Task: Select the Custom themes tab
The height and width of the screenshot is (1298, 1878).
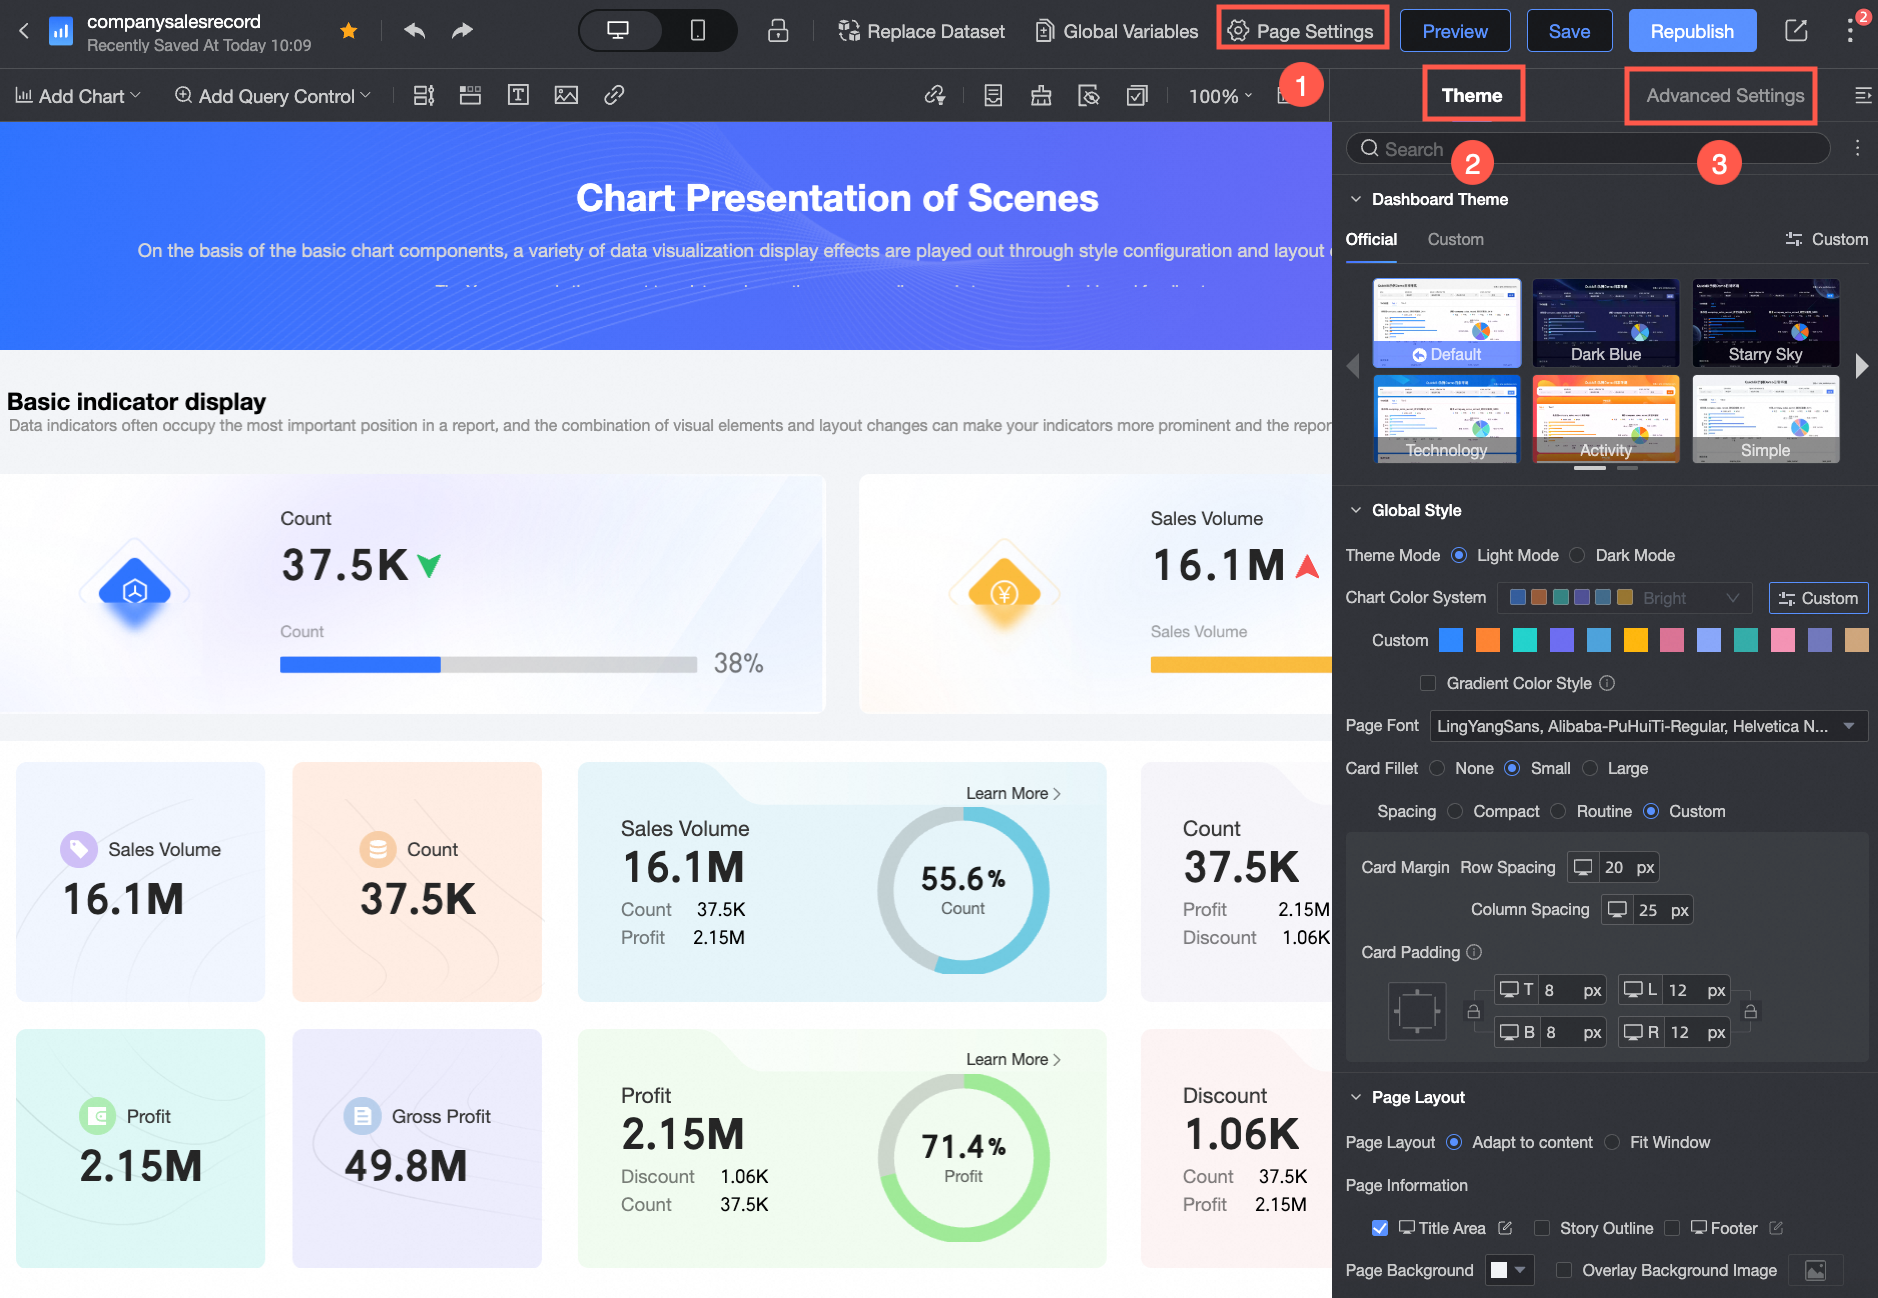Action: click(1455, 239)
